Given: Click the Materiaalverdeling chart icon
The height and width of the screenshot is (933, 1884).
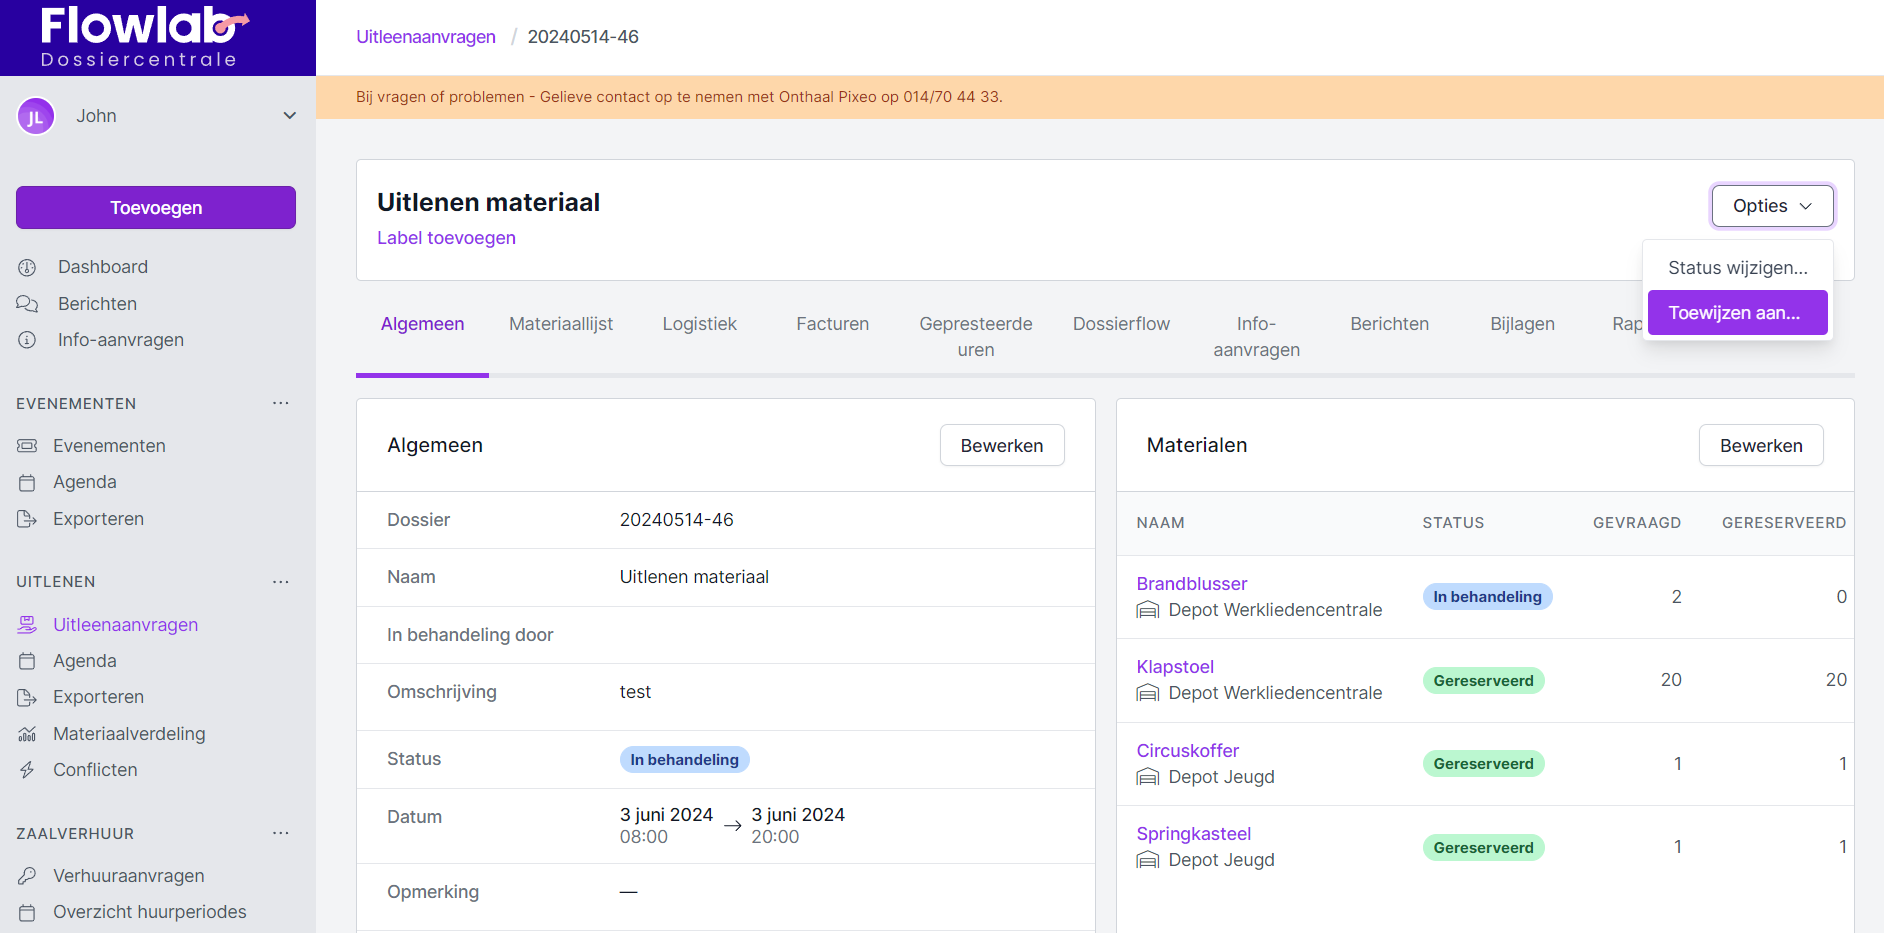Looking at the screenshot, I should point(27,734).
